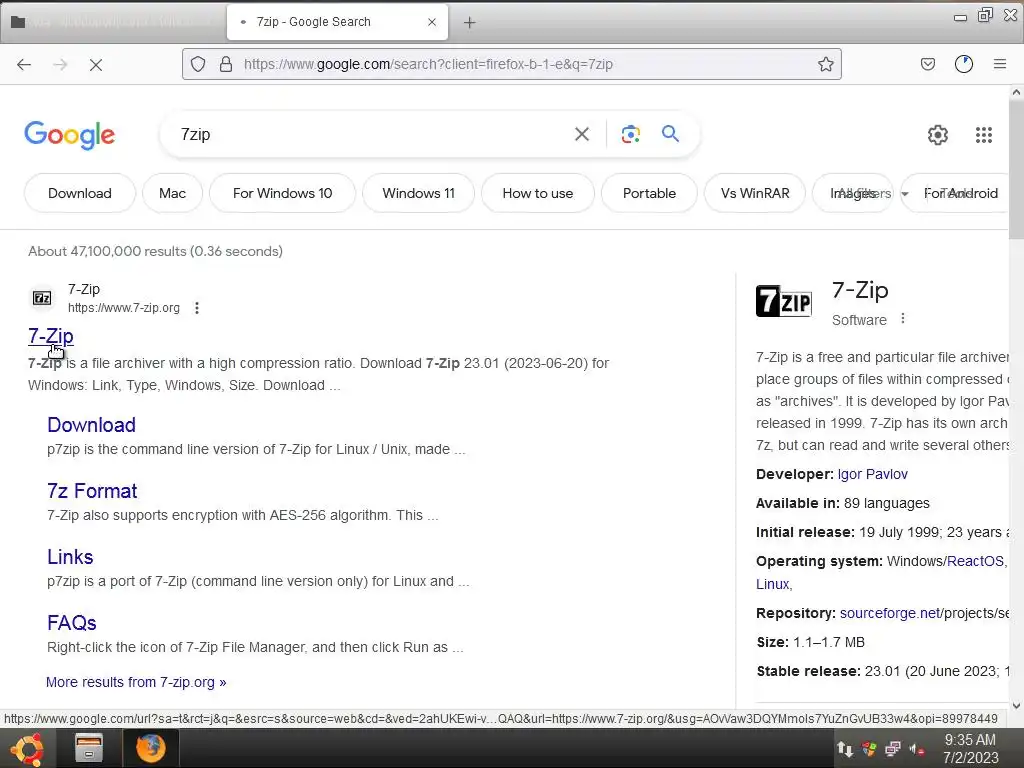This screenshot has width=1024, height=768.
Task: Select the Vs WinRAR chip
Action: pyautogui.click(x=755, y=193)
